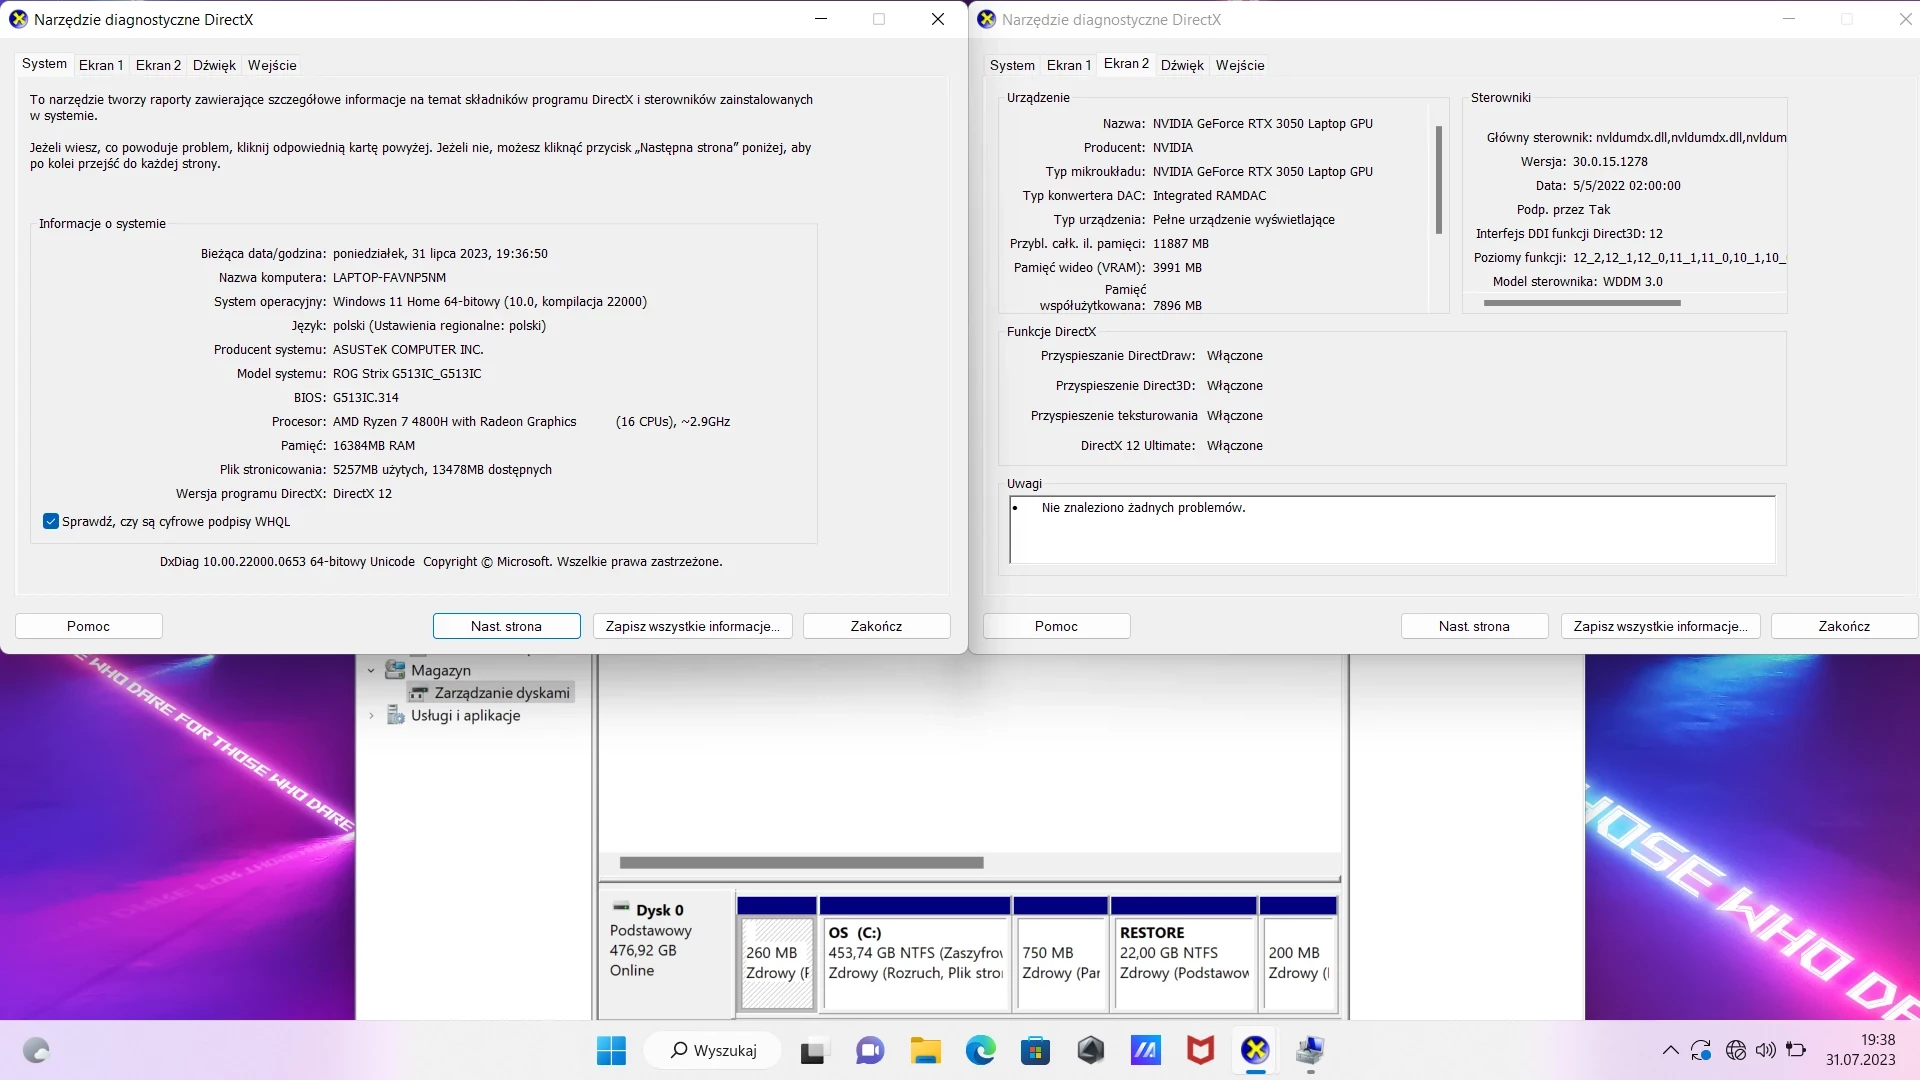Select the OS (C:) partition
1920x1080 pixels.
(x=914, y=953)
